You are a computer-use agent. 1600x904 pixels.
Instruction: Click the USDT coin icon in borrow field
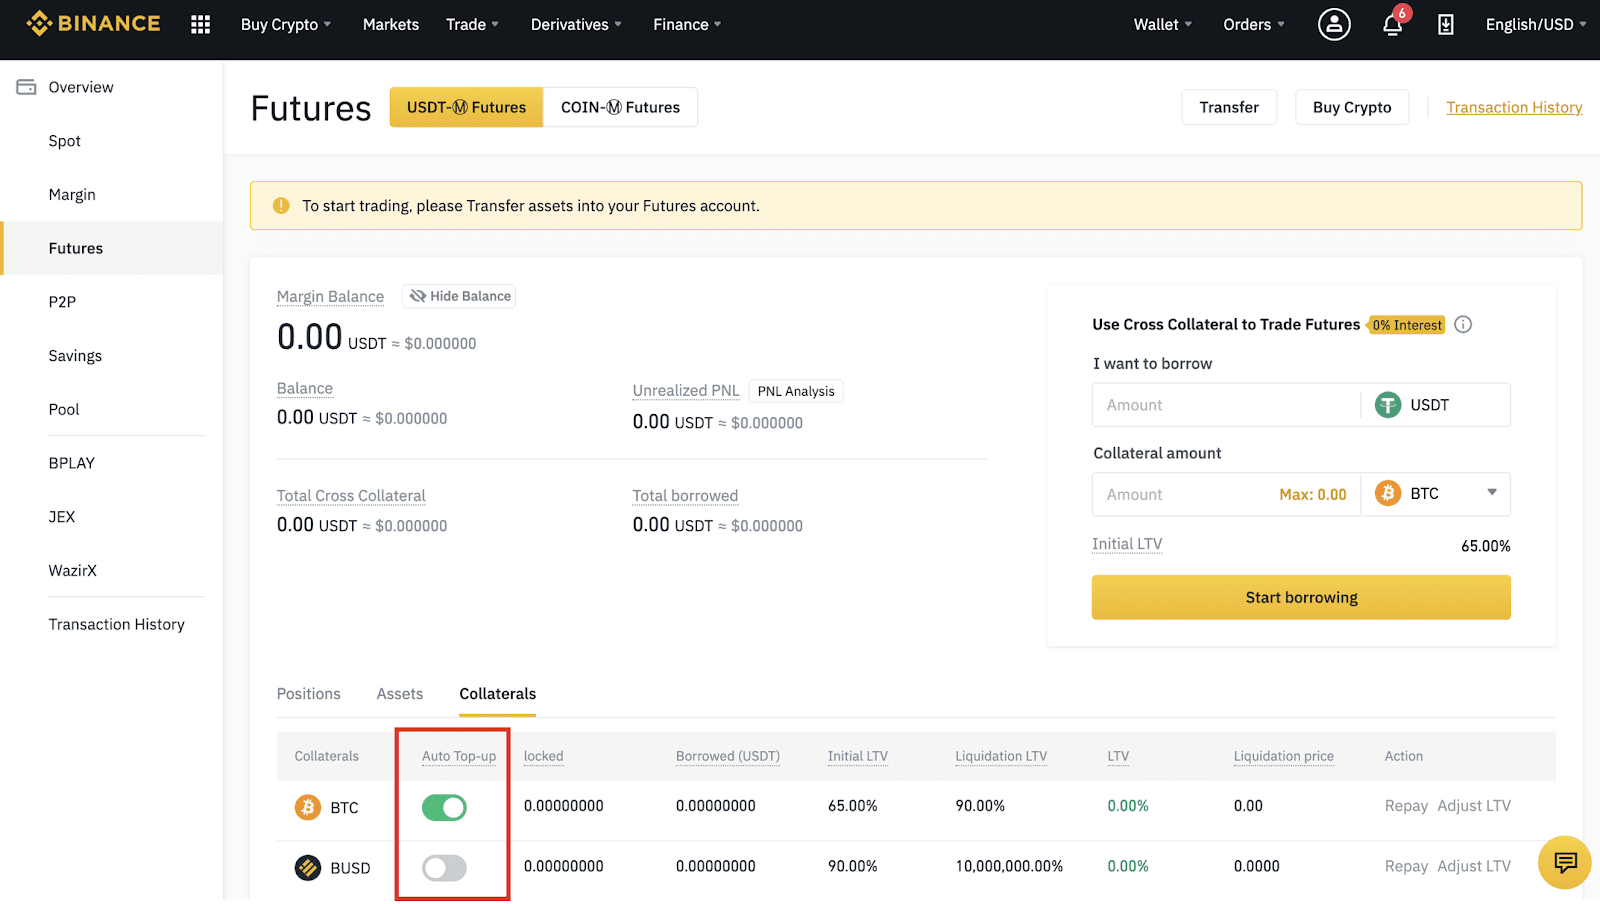(1388, 405)
